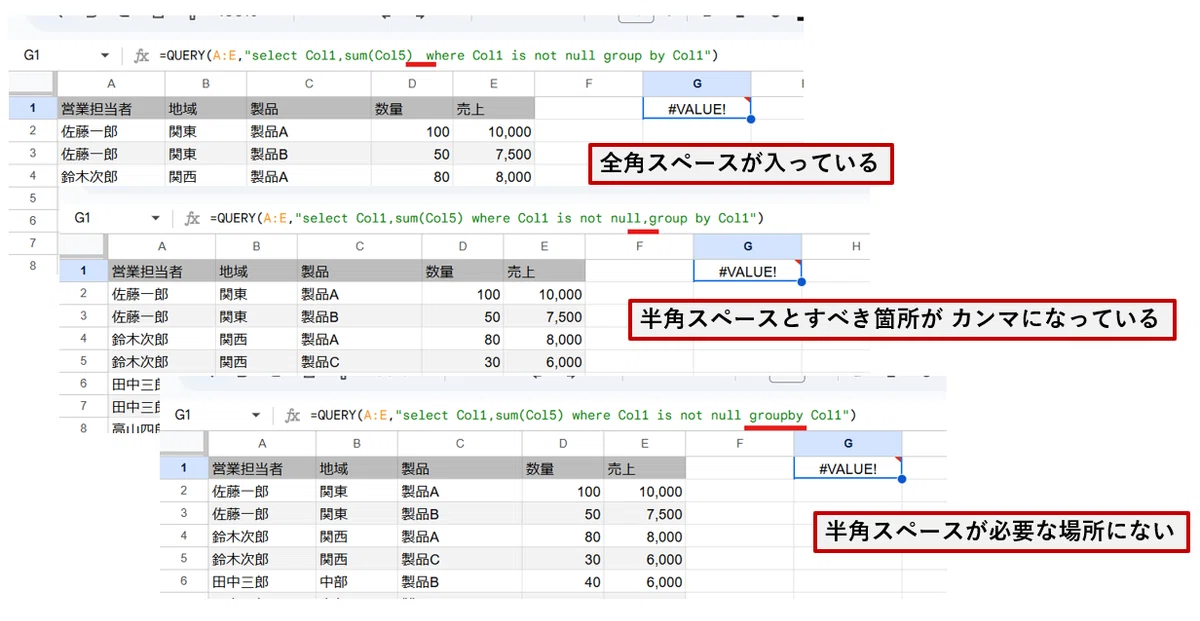Click 鈴木次郎 cell in top screenshot
Image resolution: width=1200 pixels, height=621 pixels.
(111, 177)
